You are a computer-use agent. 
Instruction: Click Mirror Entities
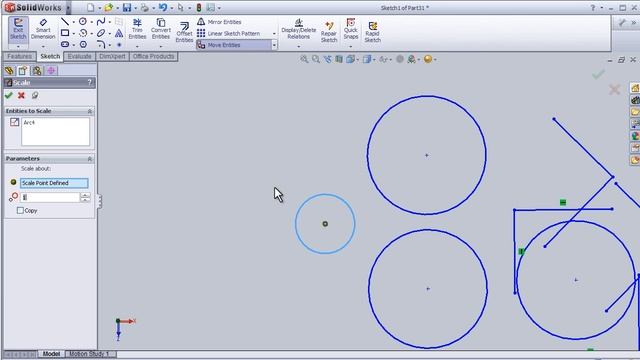pyautogui.click(x=219, y=22)
